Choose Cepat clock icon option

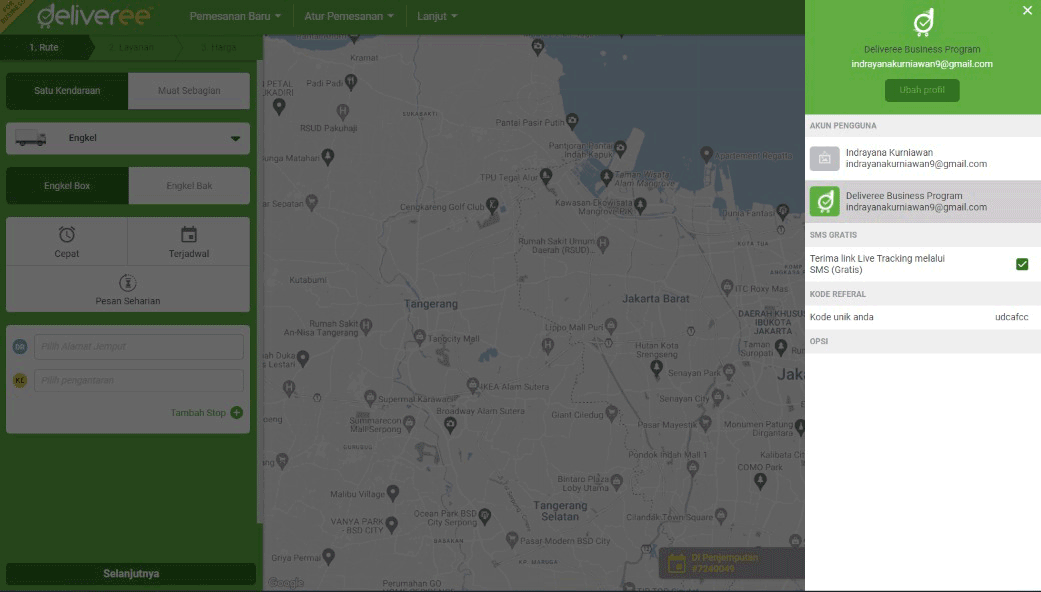(66, 242)
